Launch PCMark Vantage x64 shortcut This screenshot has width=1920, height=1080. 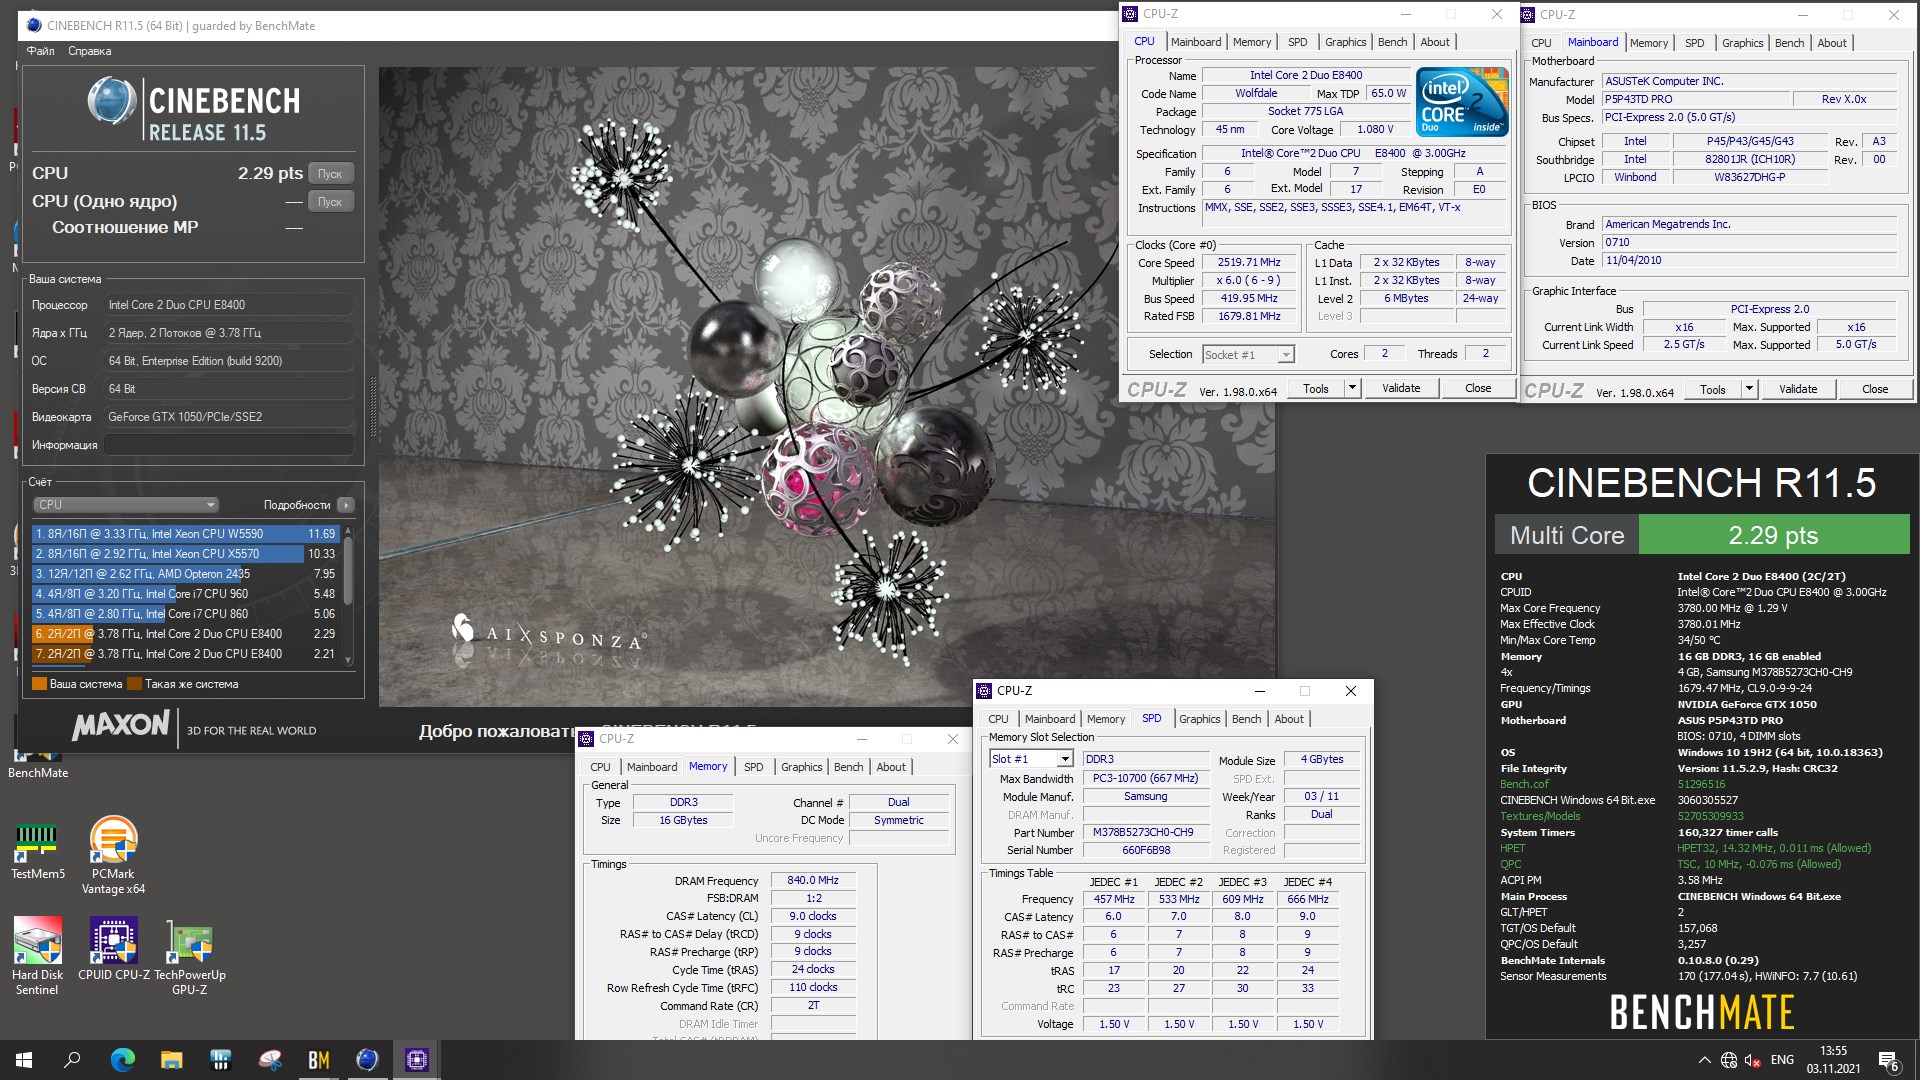click(113, 856)
